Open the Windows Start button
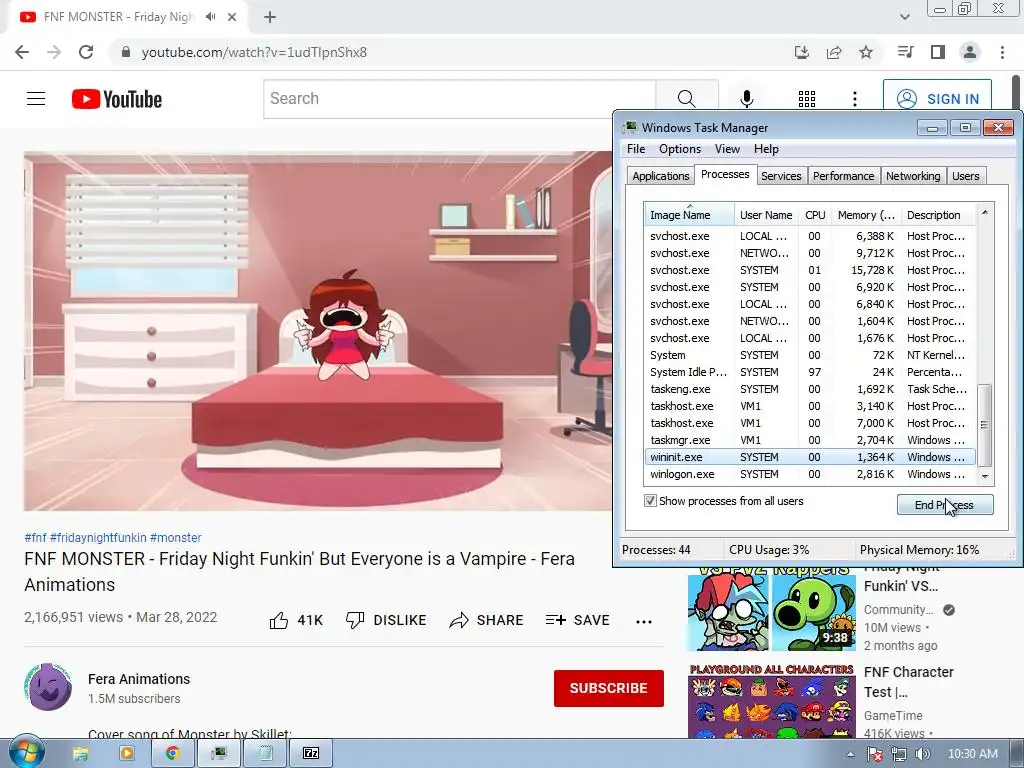This screenshot has height=768, width=1024. point(26,753)
